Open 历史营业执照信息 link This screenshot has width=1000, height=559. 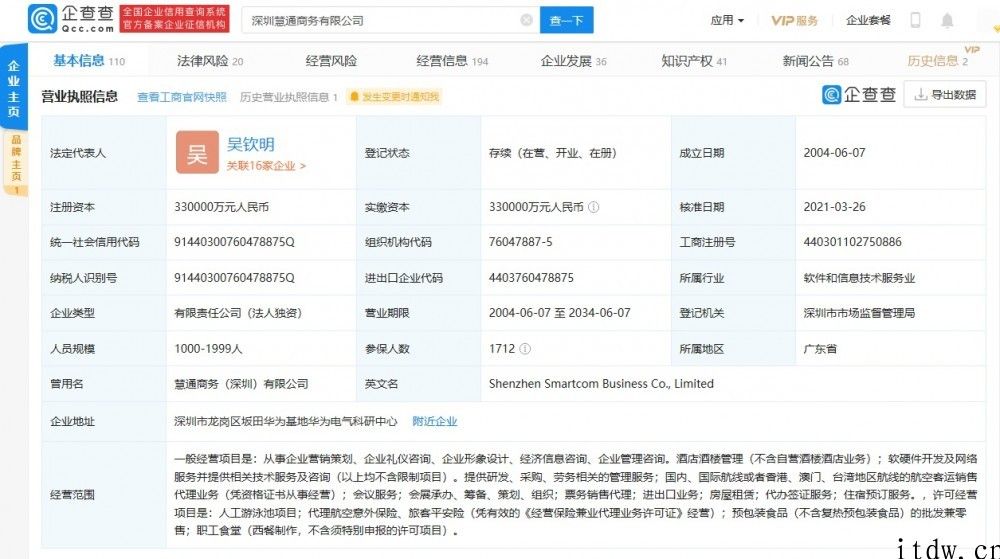pyautogui.click(x=288, y=97)
